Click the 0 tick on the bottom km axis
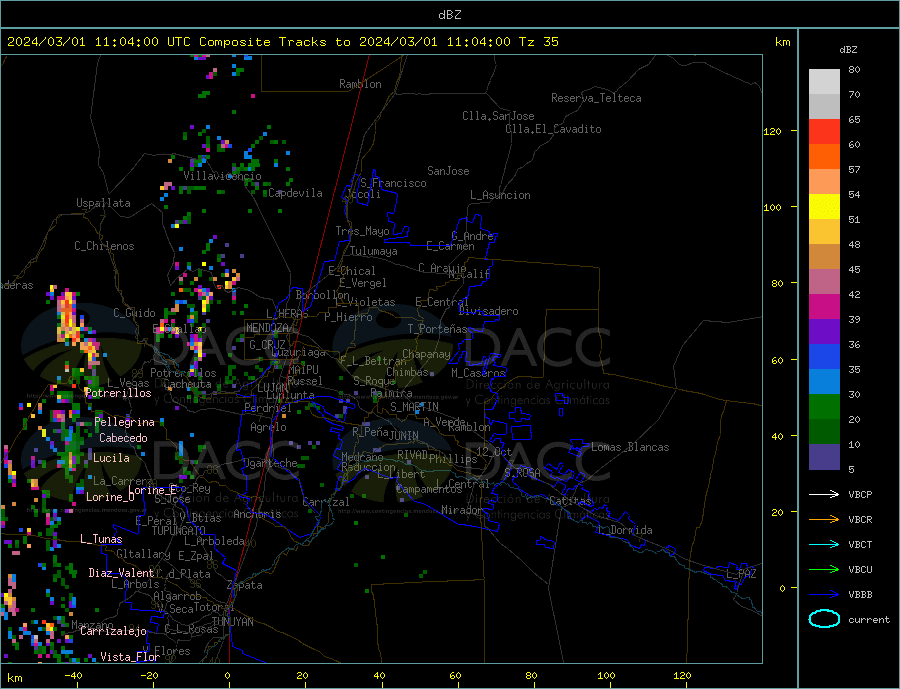Image resolution: width=900 pixels, height=689 pixels. click(x=228, y=676)
